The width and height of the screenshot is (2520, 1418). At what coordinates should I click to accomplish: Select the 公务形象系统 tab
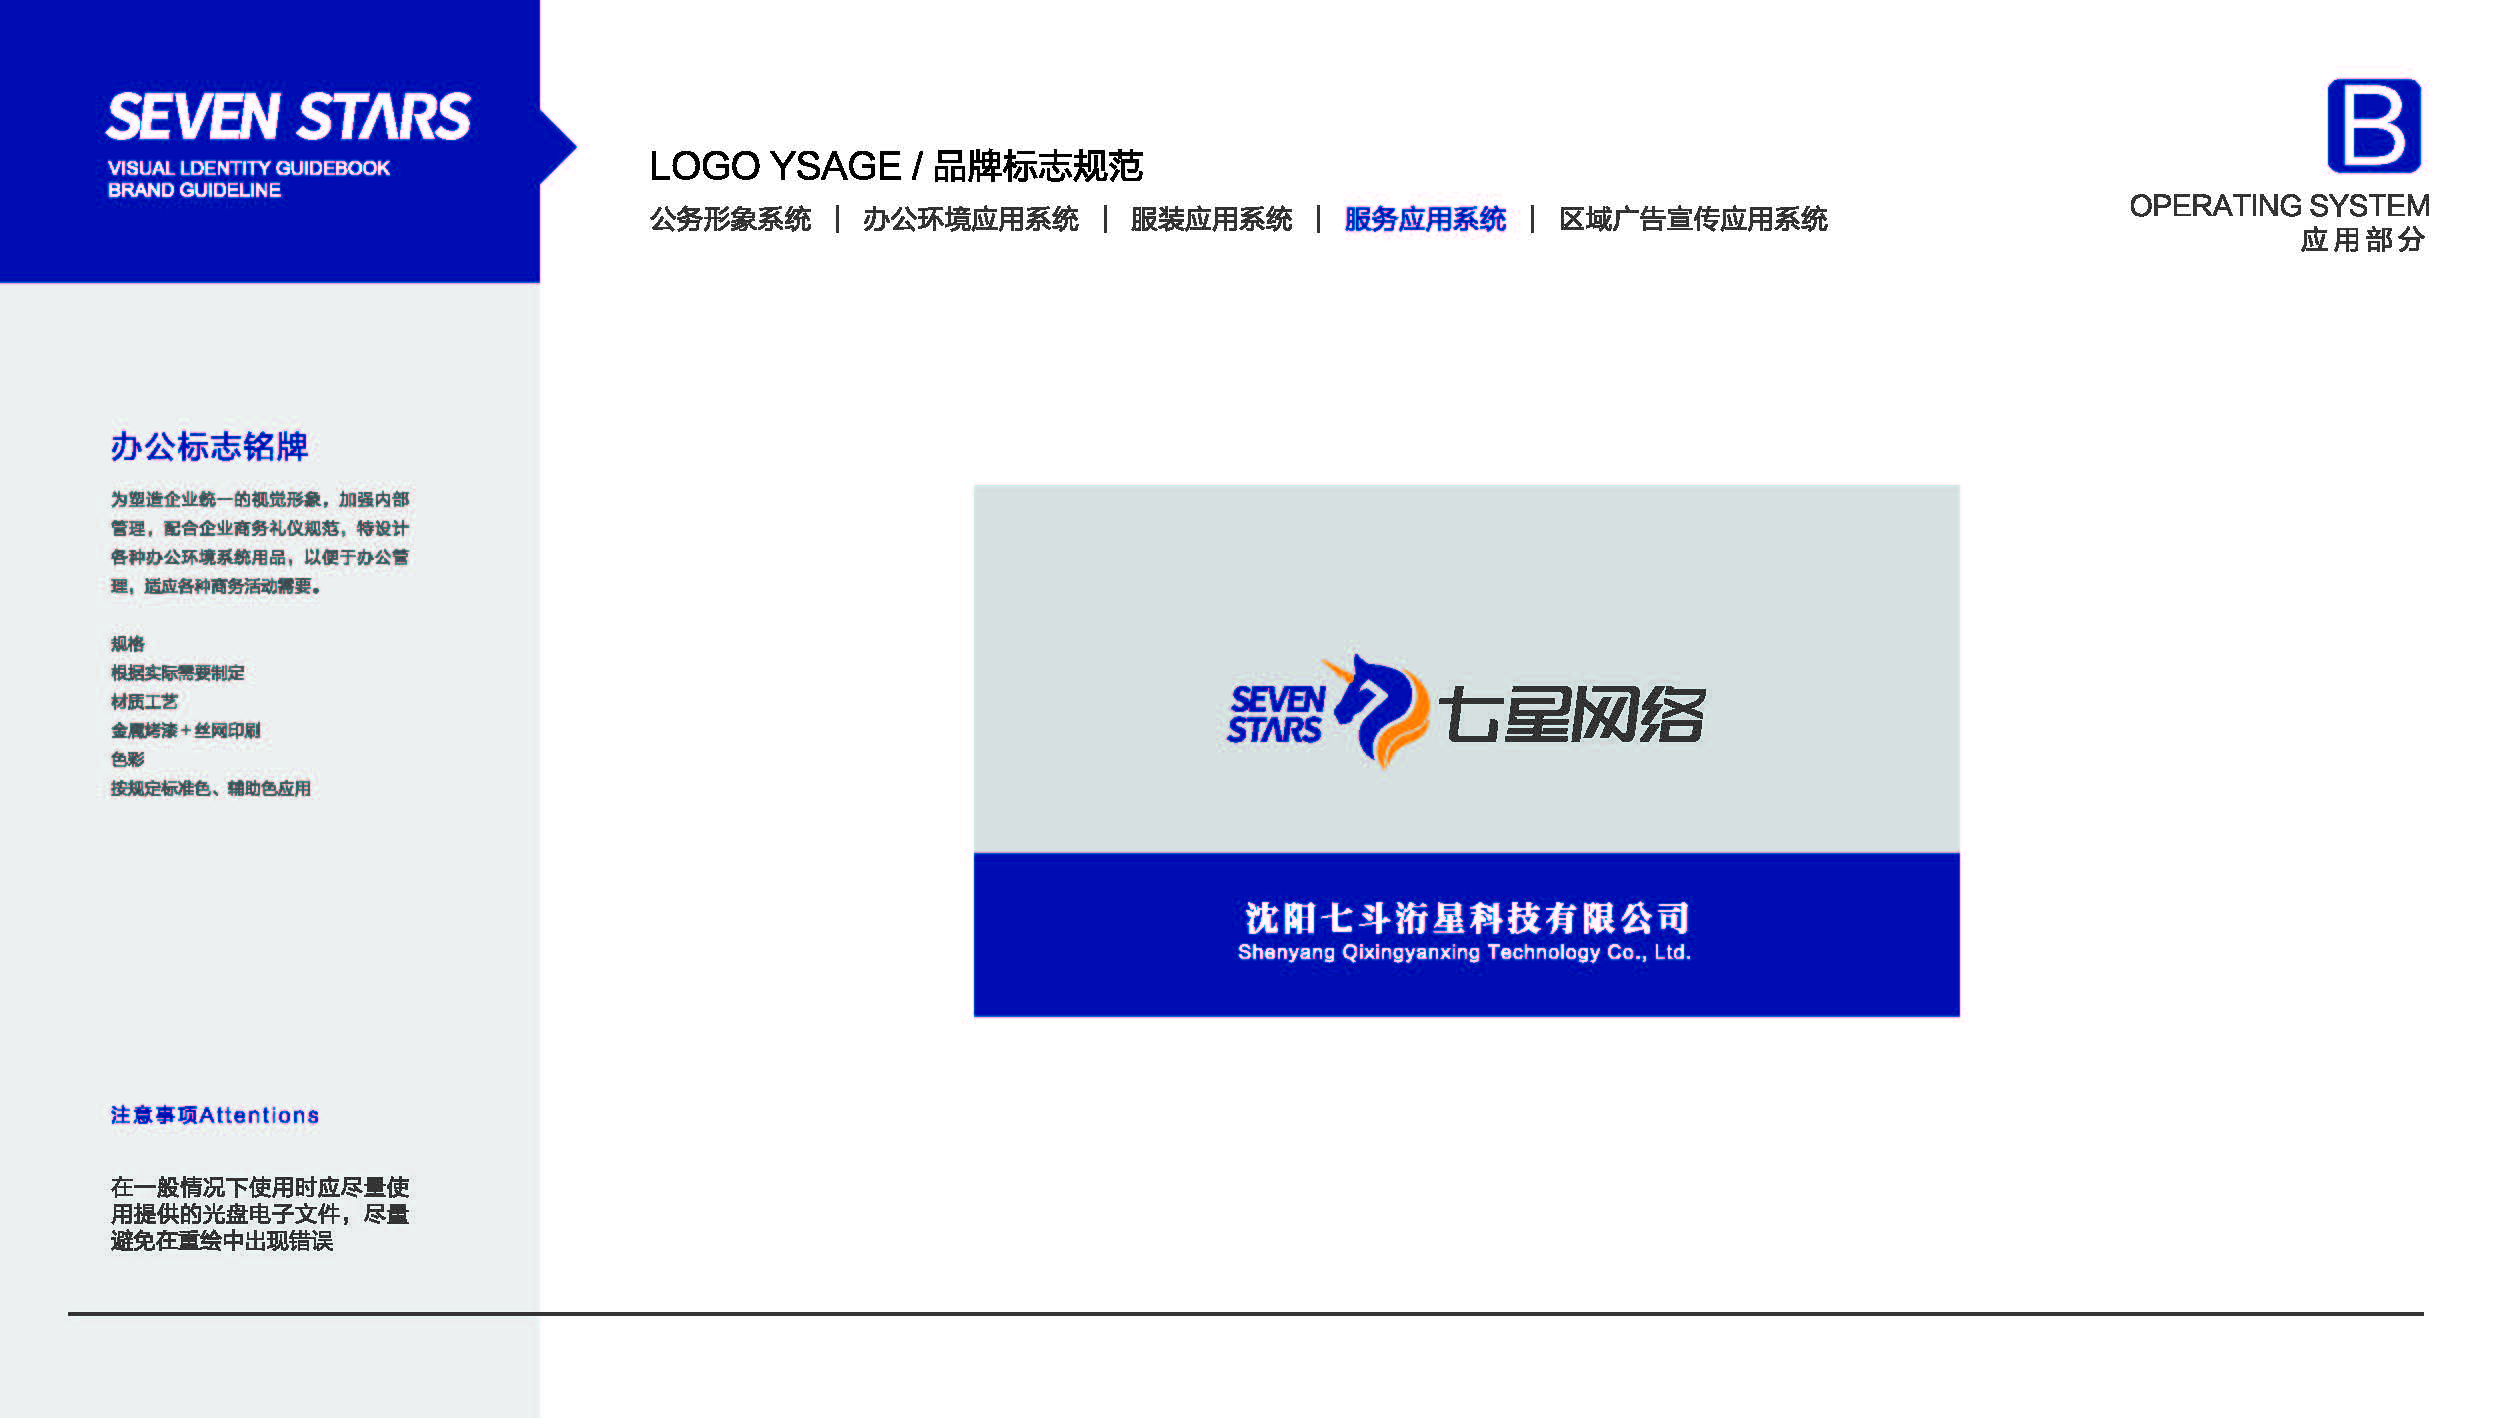tap(730, 219)
